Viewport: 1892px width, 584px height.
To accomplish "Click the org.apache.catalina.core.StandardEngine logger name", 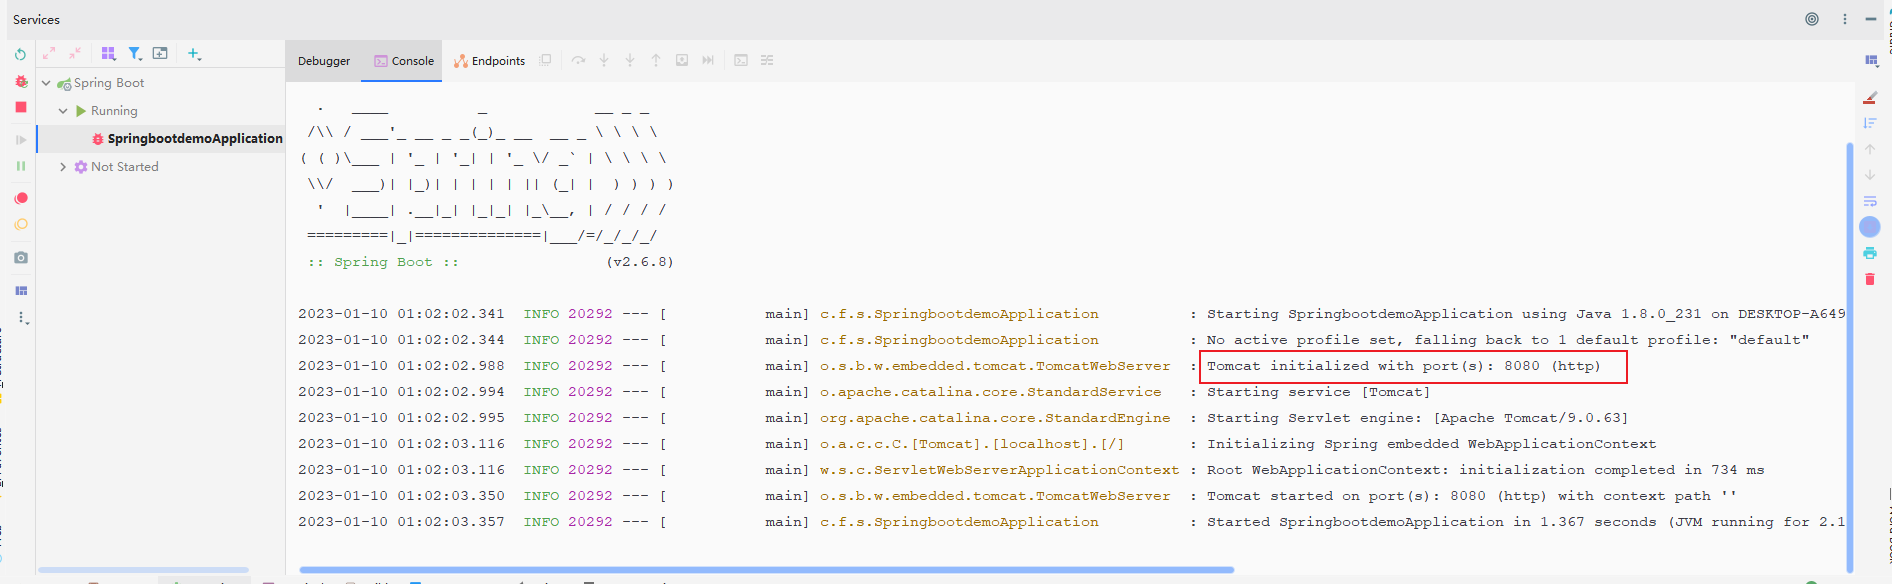I will 995,418.
